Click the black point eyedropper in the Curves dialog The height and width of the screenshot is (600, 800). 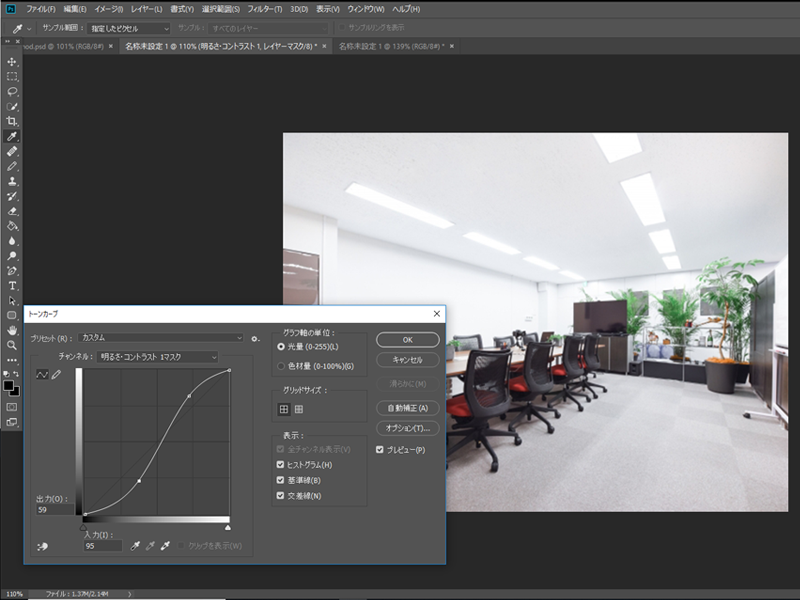pos(135,546)
